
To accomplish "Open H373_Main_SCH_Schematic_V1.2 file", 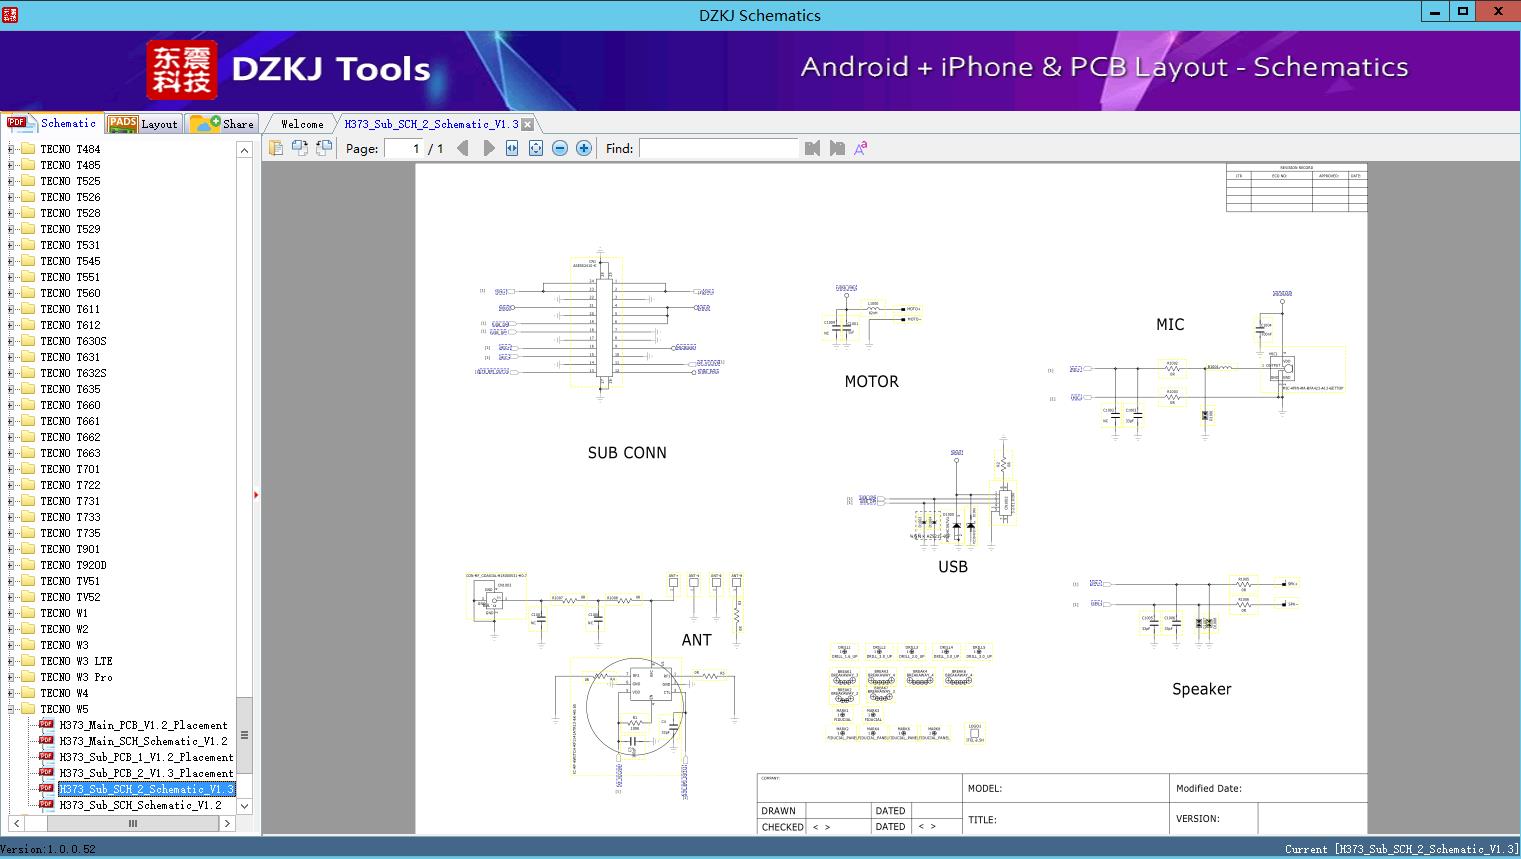I will (143, 741).
